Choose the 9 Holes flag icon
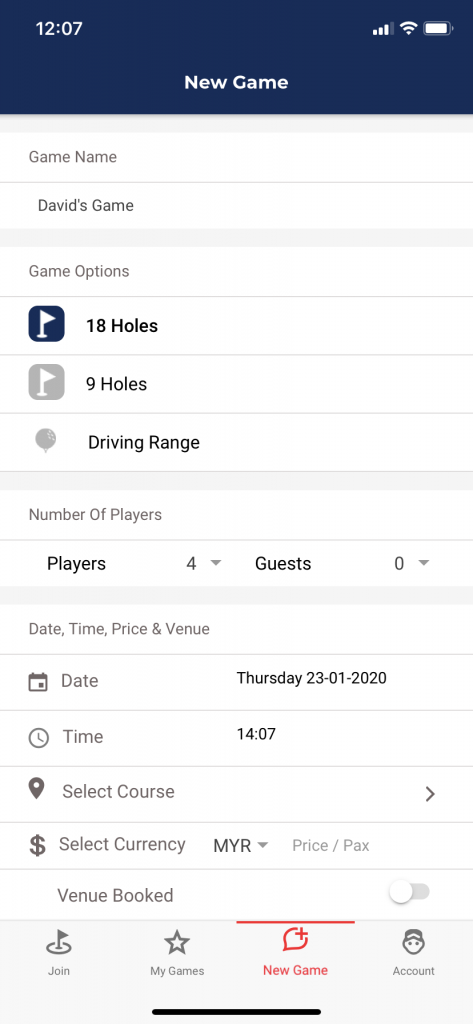 (46, 382)
